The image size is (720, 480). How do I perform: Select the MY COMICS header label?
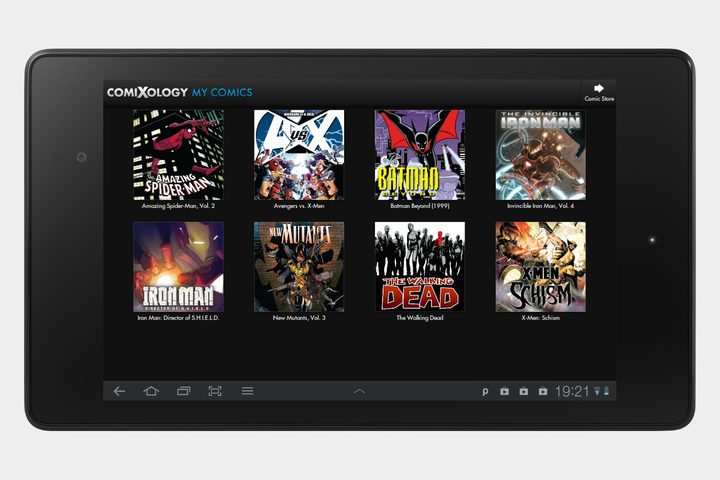222,92
